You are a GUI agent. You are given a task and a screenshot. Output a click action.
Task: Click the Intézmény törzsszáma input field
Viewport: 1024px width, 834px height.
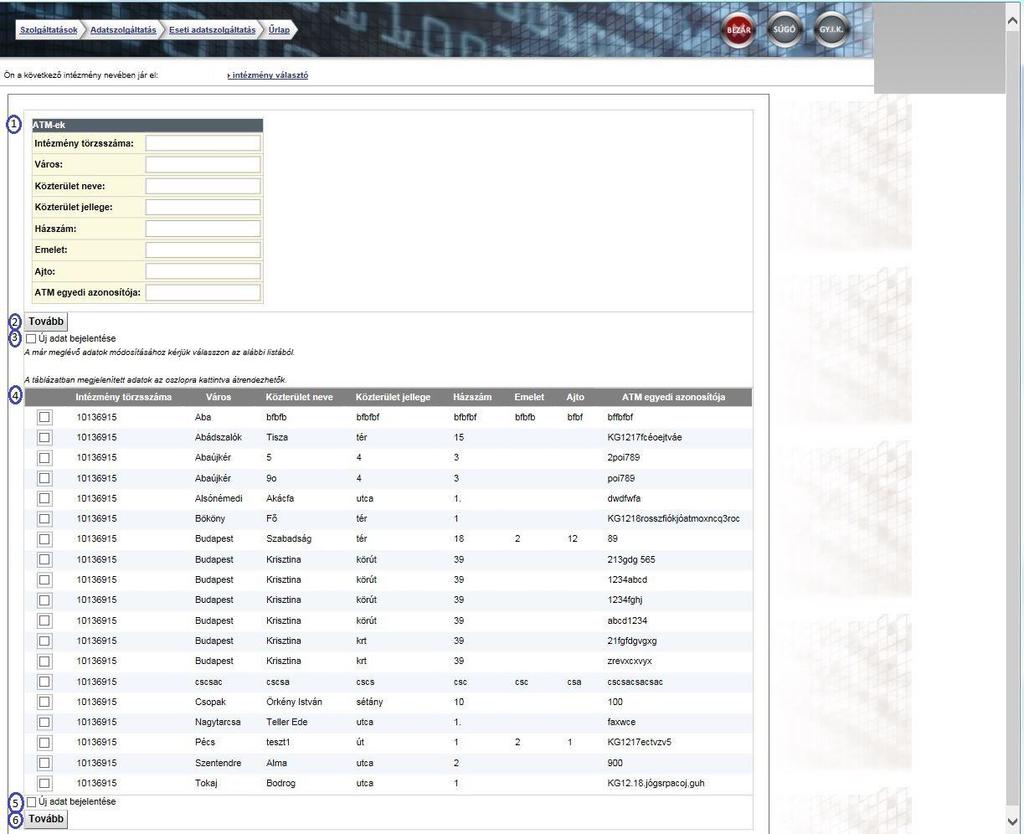coord(203,143)
